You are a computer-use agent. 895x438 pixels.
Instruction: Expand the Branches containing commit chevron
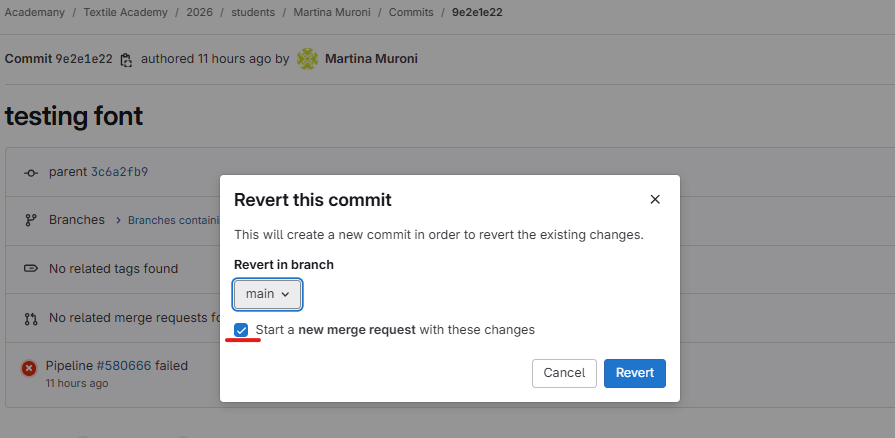(x=117, y=221)
